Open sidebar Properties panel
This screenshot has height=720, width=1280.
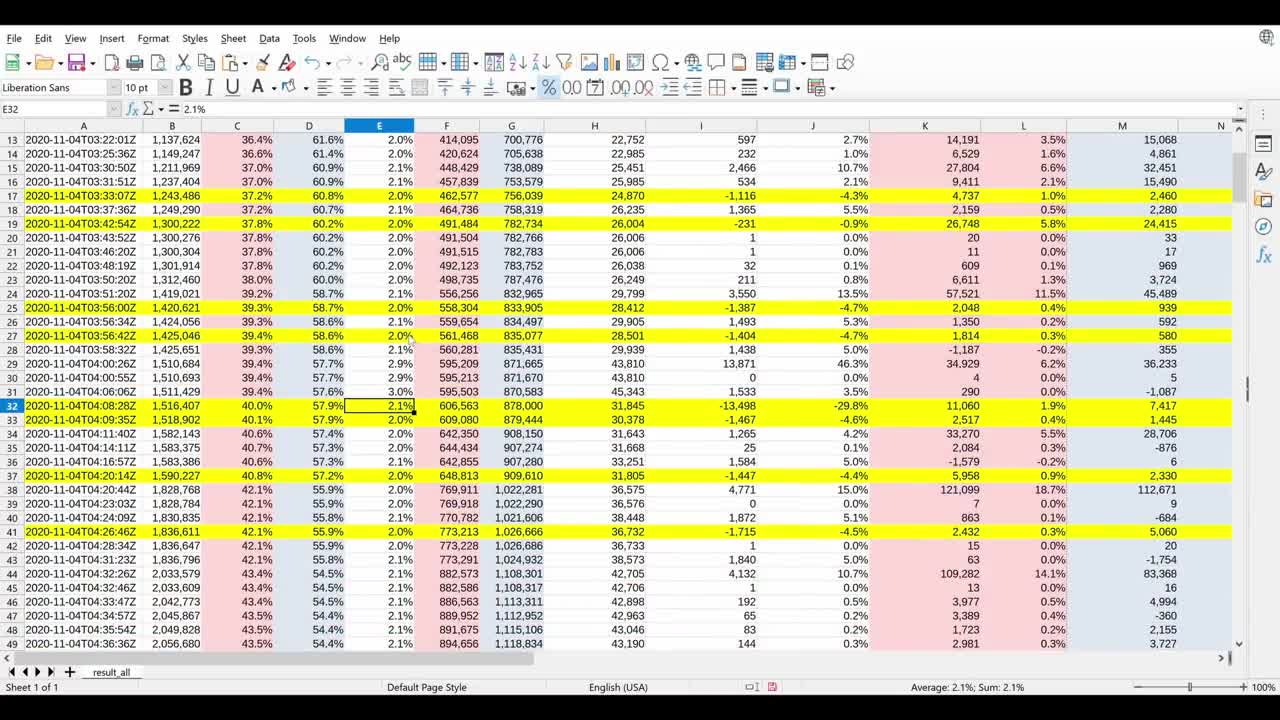(x=1263, y=145)
